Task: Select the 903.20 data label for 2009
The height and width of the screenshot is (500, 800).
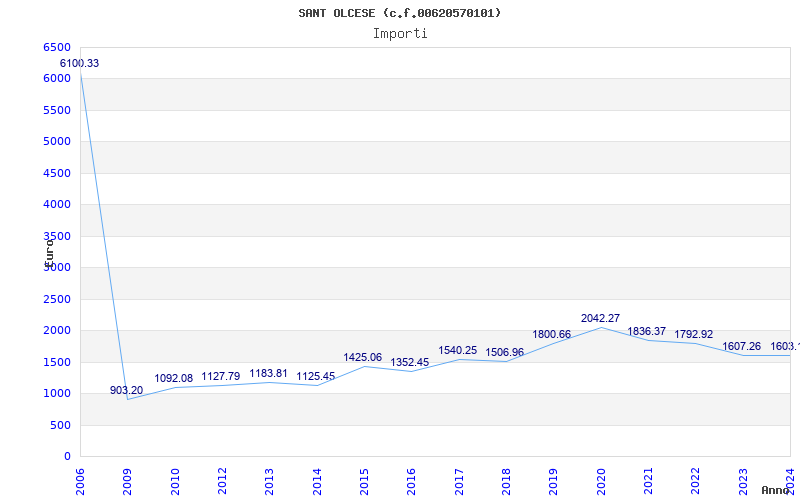Action: pos(127,390)
